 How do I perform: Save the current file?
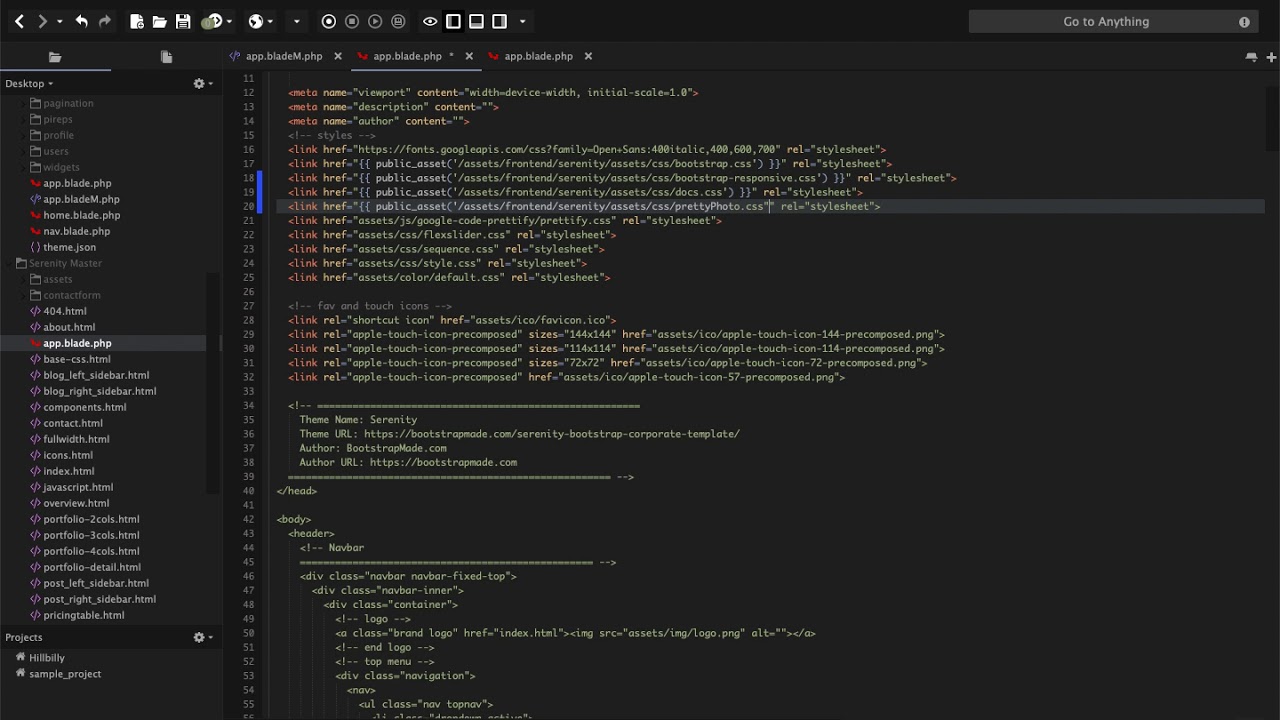click(183, 21)
